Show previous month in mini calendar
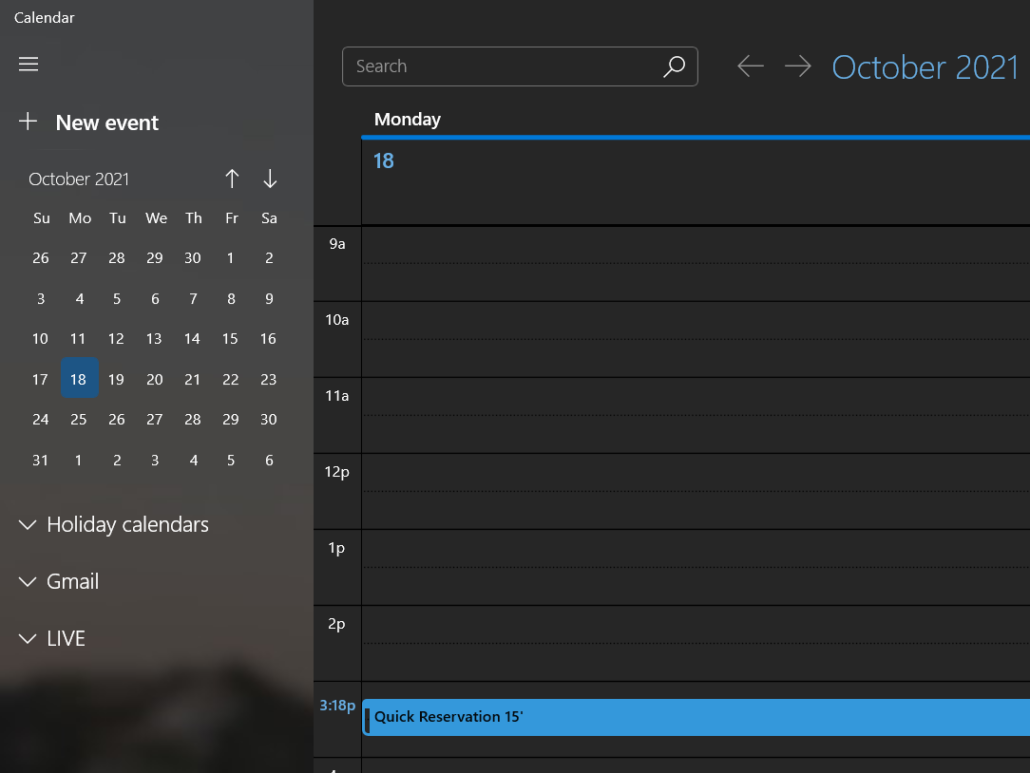Viewport: 1030px width, 773px height. pyautogui.click(x=232, y=179)
